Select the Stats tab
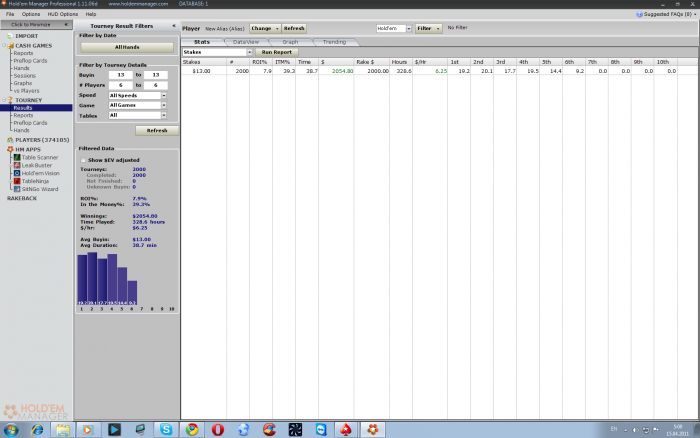The height and width of the screenshot is (438, 700). coord(202,42)
